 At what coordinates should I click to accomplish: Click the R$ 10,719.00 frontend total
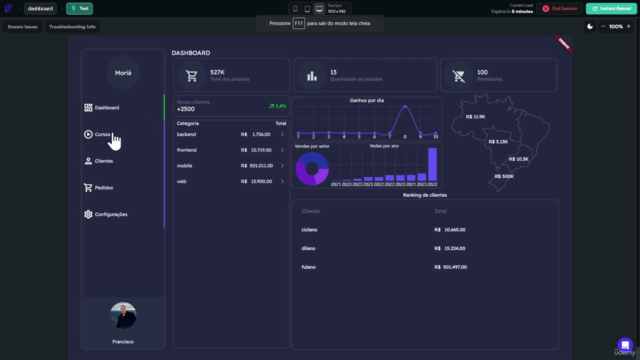256,150
